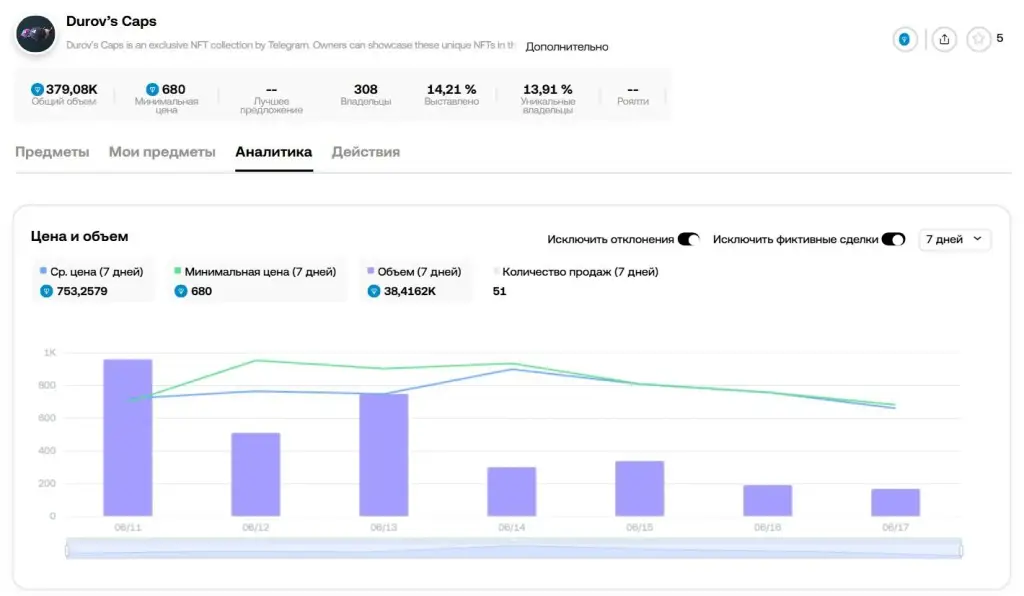The height and width of the screenshot is (596, 1024).
Task: Click the TON diamond icon button near share
Action: pyautogui.click(x=904, y=39)
